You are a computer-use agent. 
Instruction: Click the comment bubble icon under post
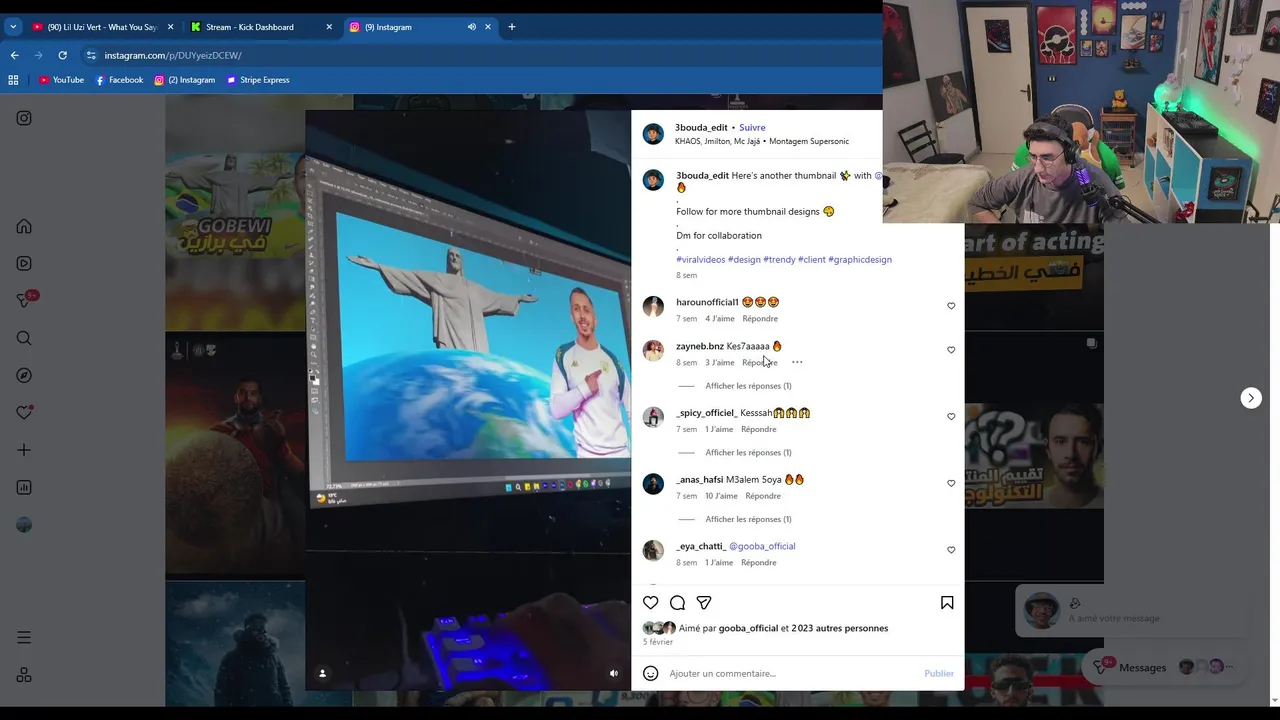pyautogui.click(x=677, y=603)
